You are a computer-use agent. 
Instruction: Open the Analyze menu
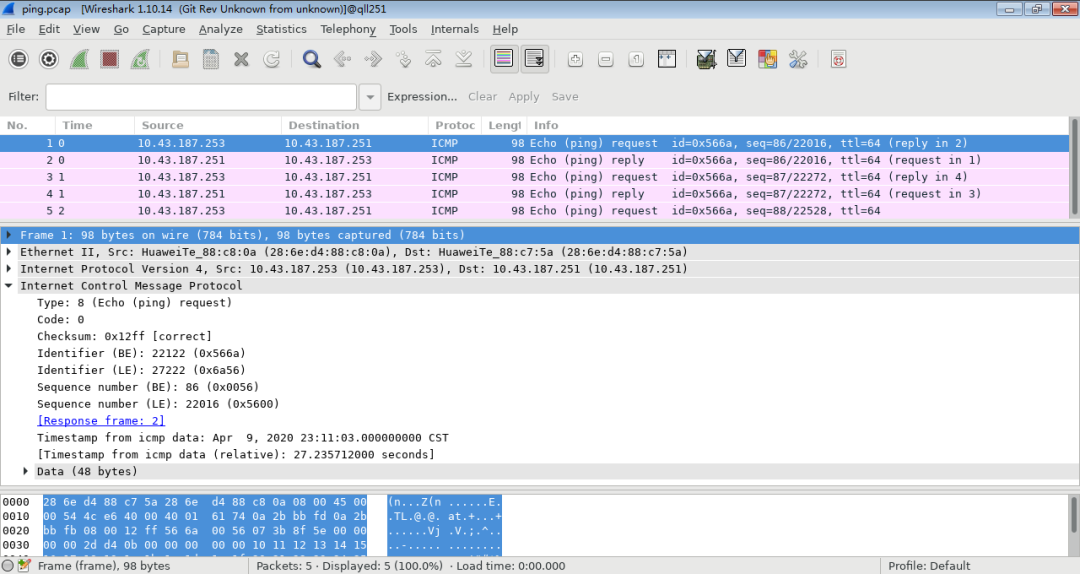[x=220, y=29]
